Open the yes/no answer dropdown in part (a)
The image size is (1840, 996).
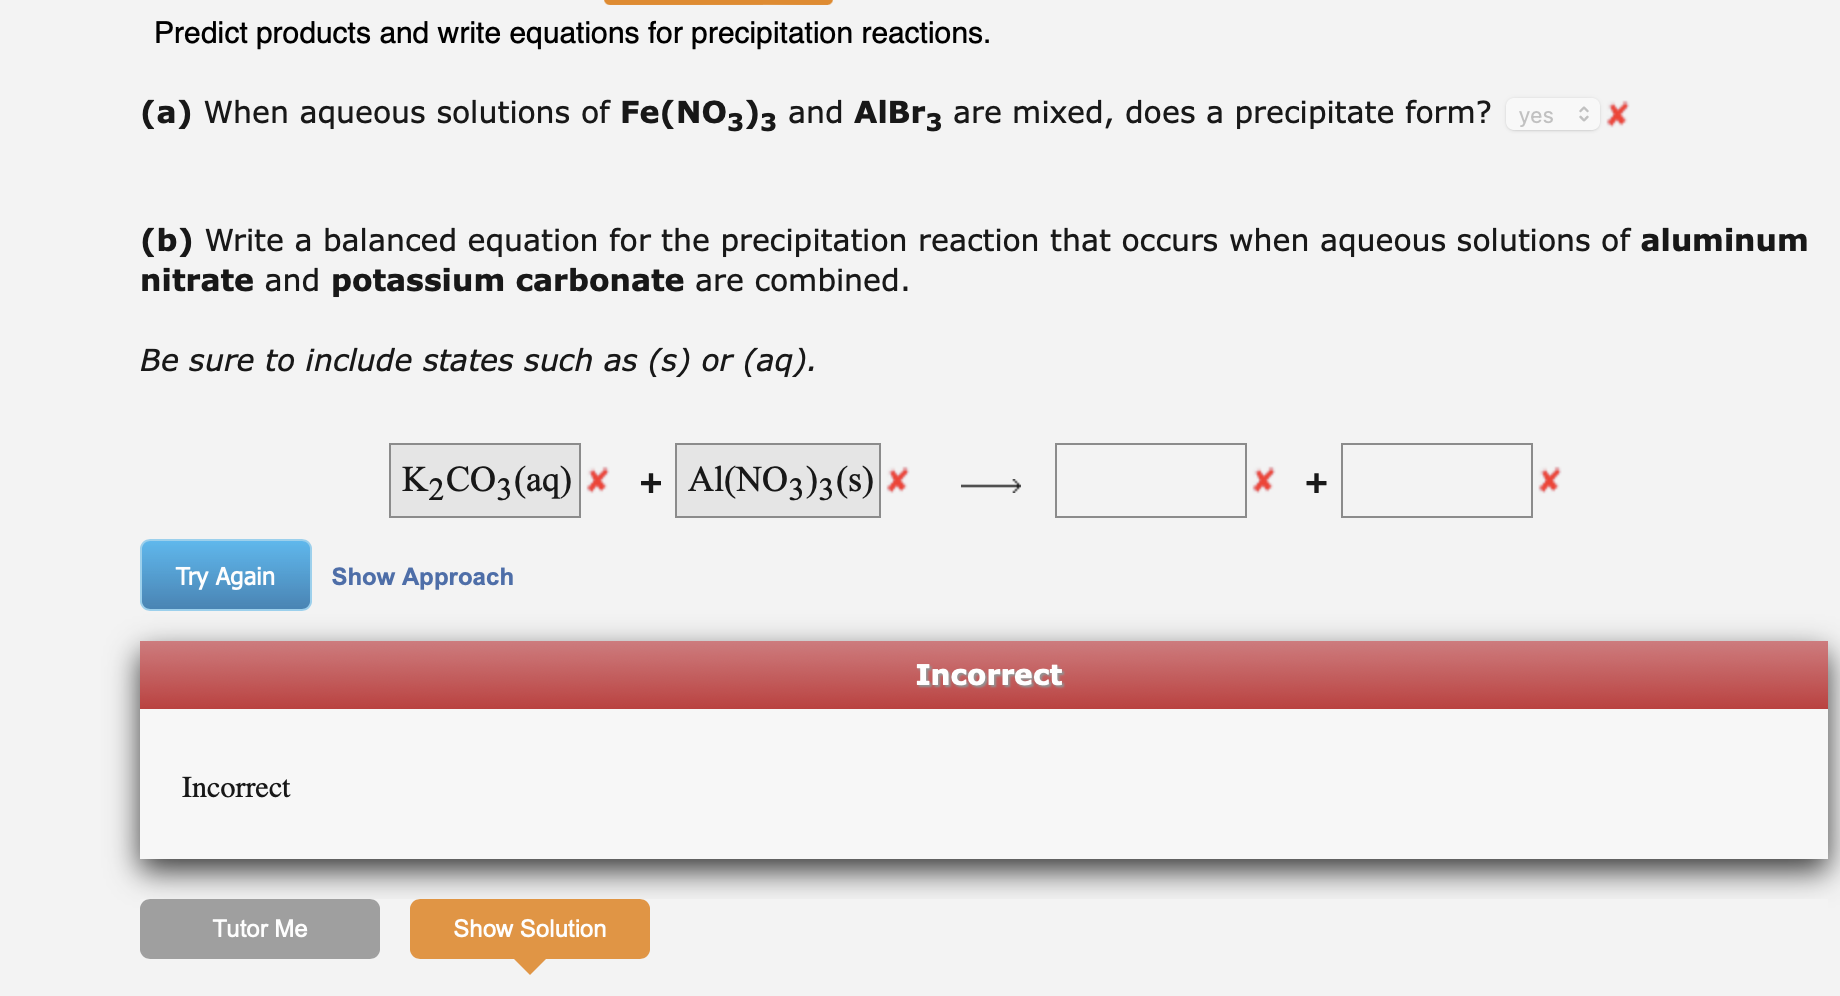[1549, 114]
